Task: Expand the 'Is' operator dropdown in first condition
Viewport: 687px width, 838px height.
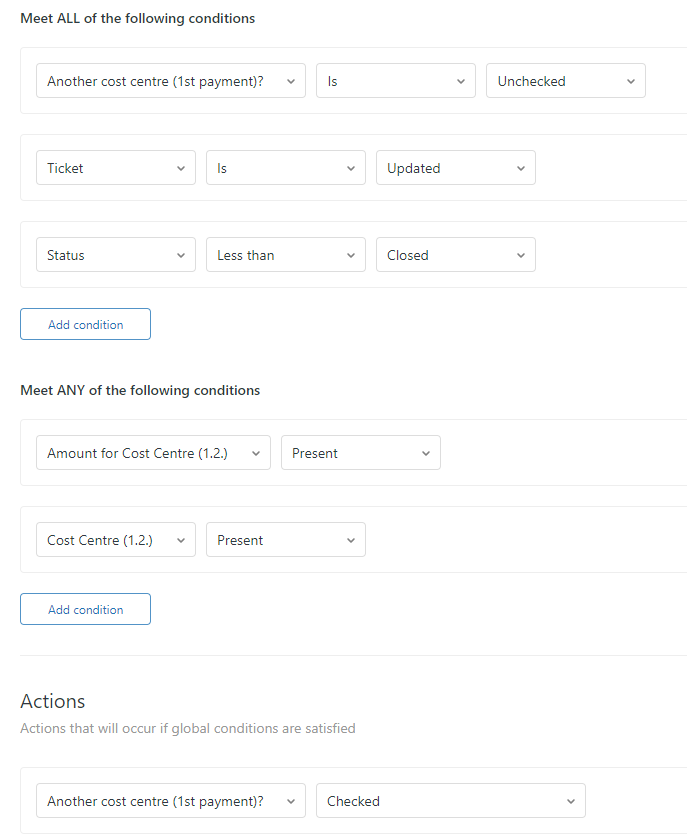Action: pos(395,81)
